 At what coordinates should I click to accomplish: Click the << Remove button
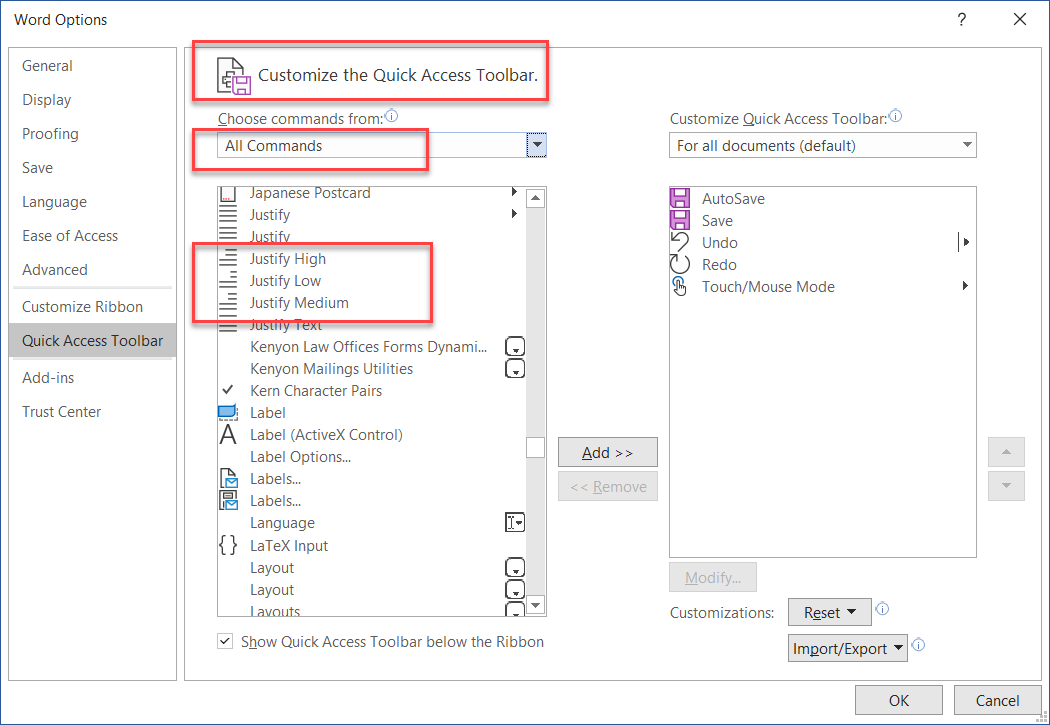[607, 487]
